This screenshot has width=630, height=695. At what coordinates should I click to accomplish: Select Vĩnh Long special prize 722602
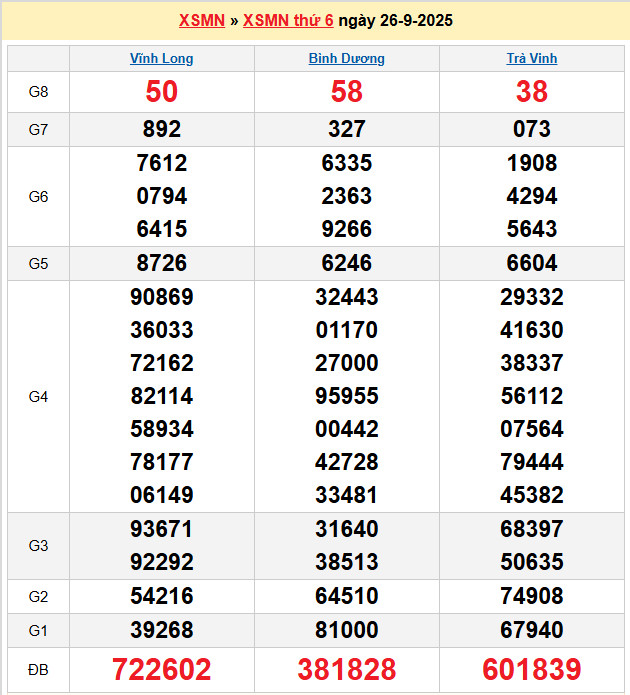tap(162, 669)
